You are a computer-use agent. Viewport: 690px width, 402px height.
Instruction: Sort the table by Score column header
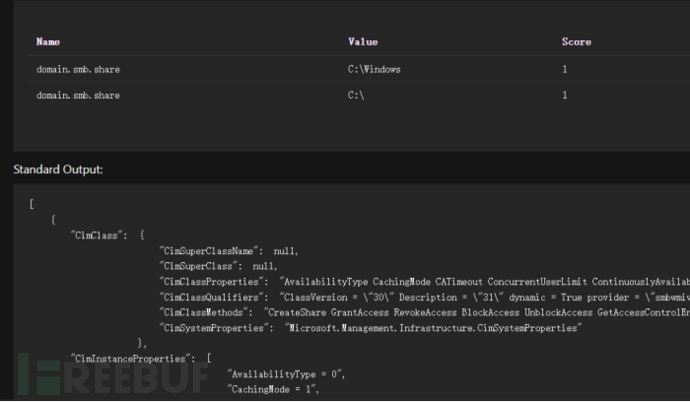tap(576, 42)
